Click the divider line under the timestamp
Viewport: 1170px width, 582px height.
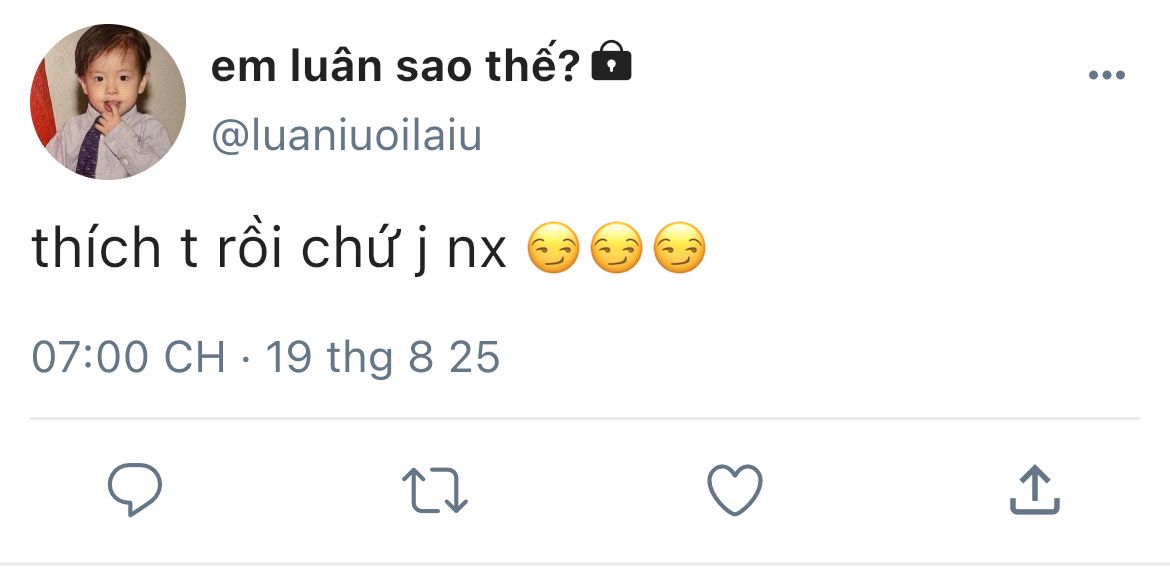[584, 419]
